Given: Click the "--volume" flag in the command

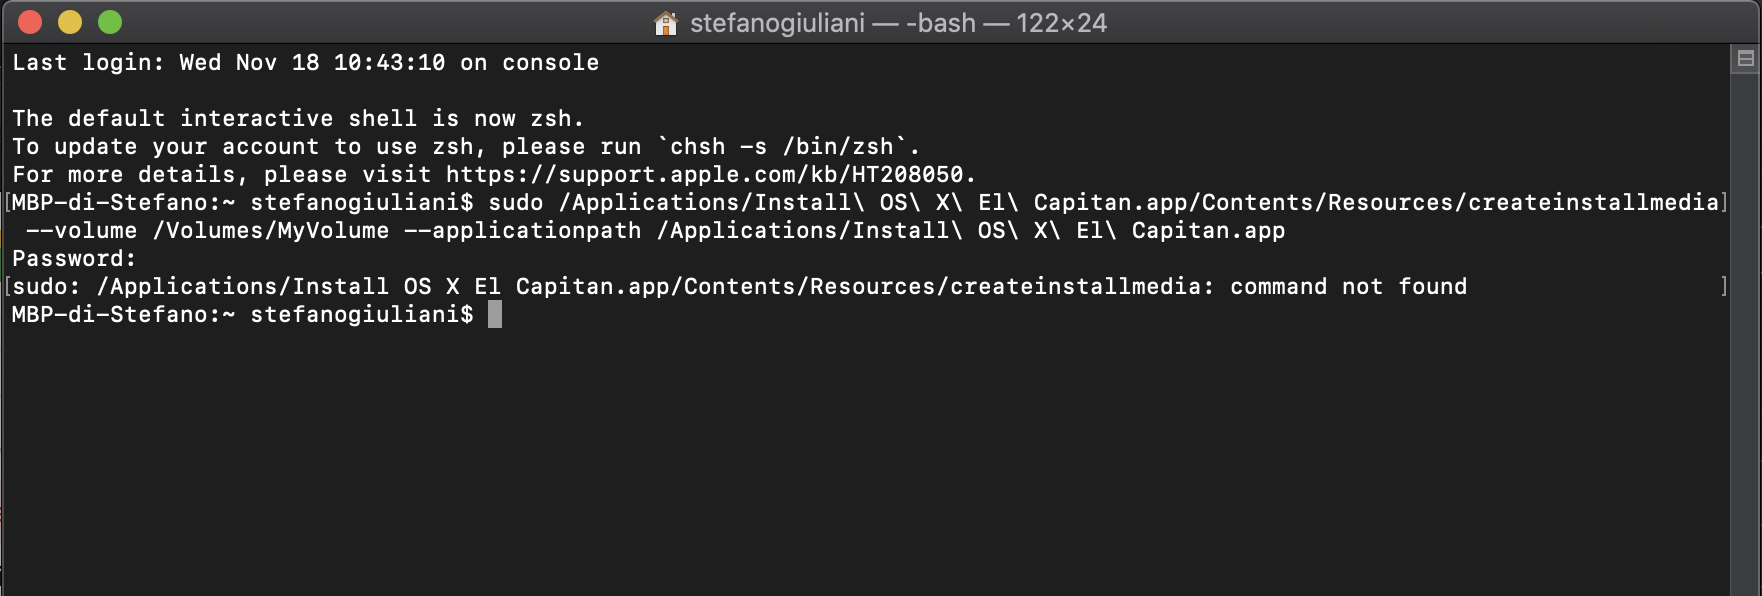Looking at the screenshot, I should pyautogui.click(x=81, y=231).
